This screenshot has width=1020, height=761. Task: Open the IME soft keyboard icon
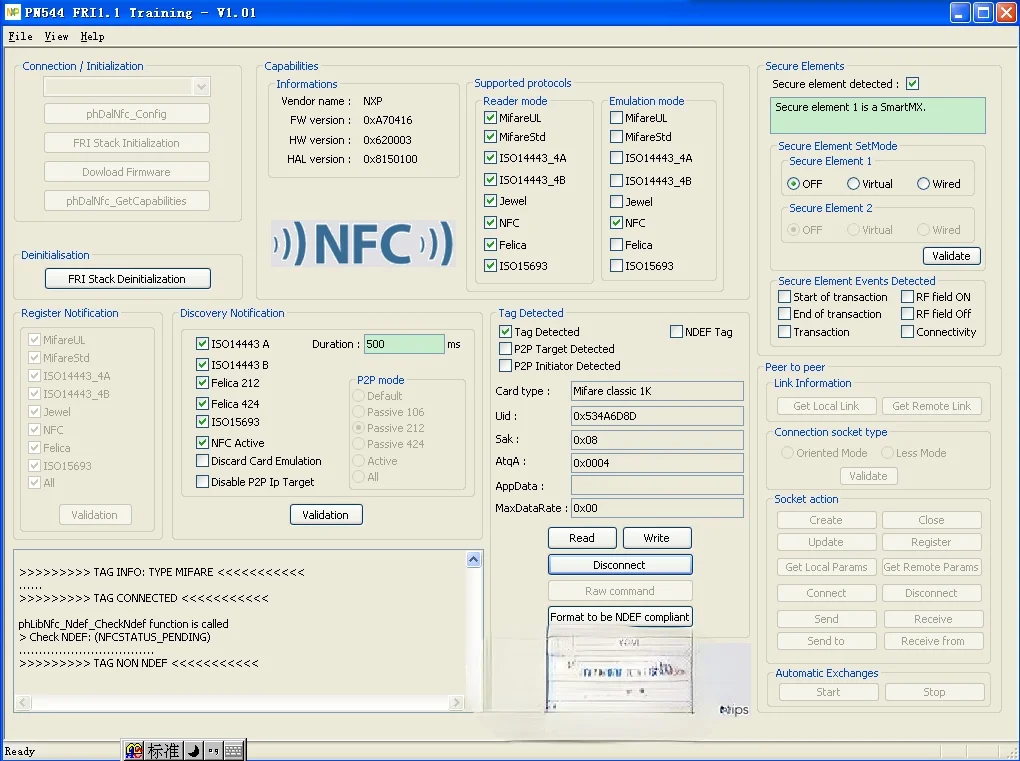click(x=233, y=750)
